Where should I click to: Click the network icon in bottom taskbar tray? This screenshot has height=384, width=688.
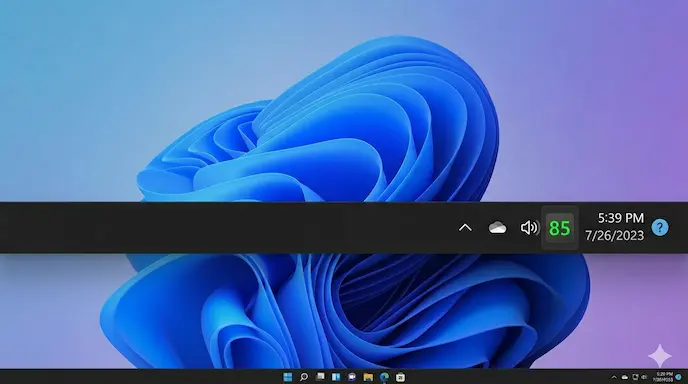[x=635, y=377]
